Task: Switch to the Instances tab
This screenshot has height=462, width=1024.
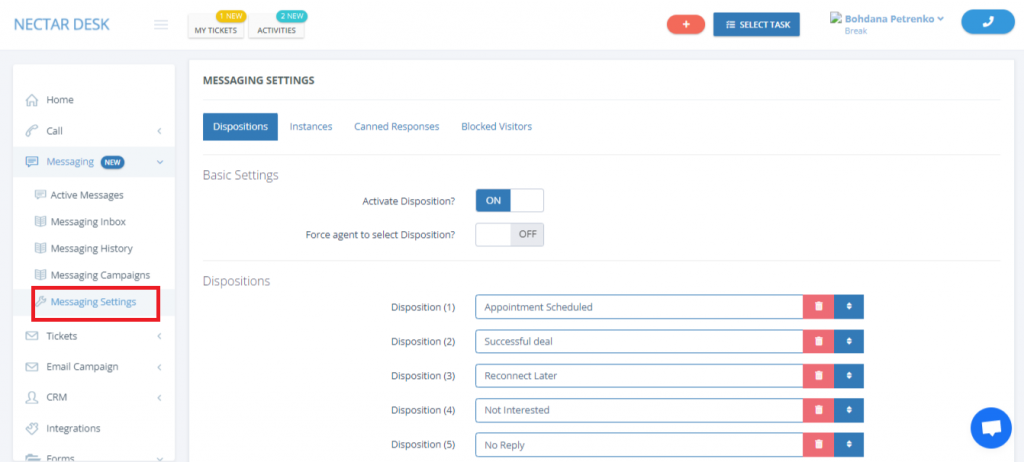Action: pyautogui.click(x=311, y=127)
